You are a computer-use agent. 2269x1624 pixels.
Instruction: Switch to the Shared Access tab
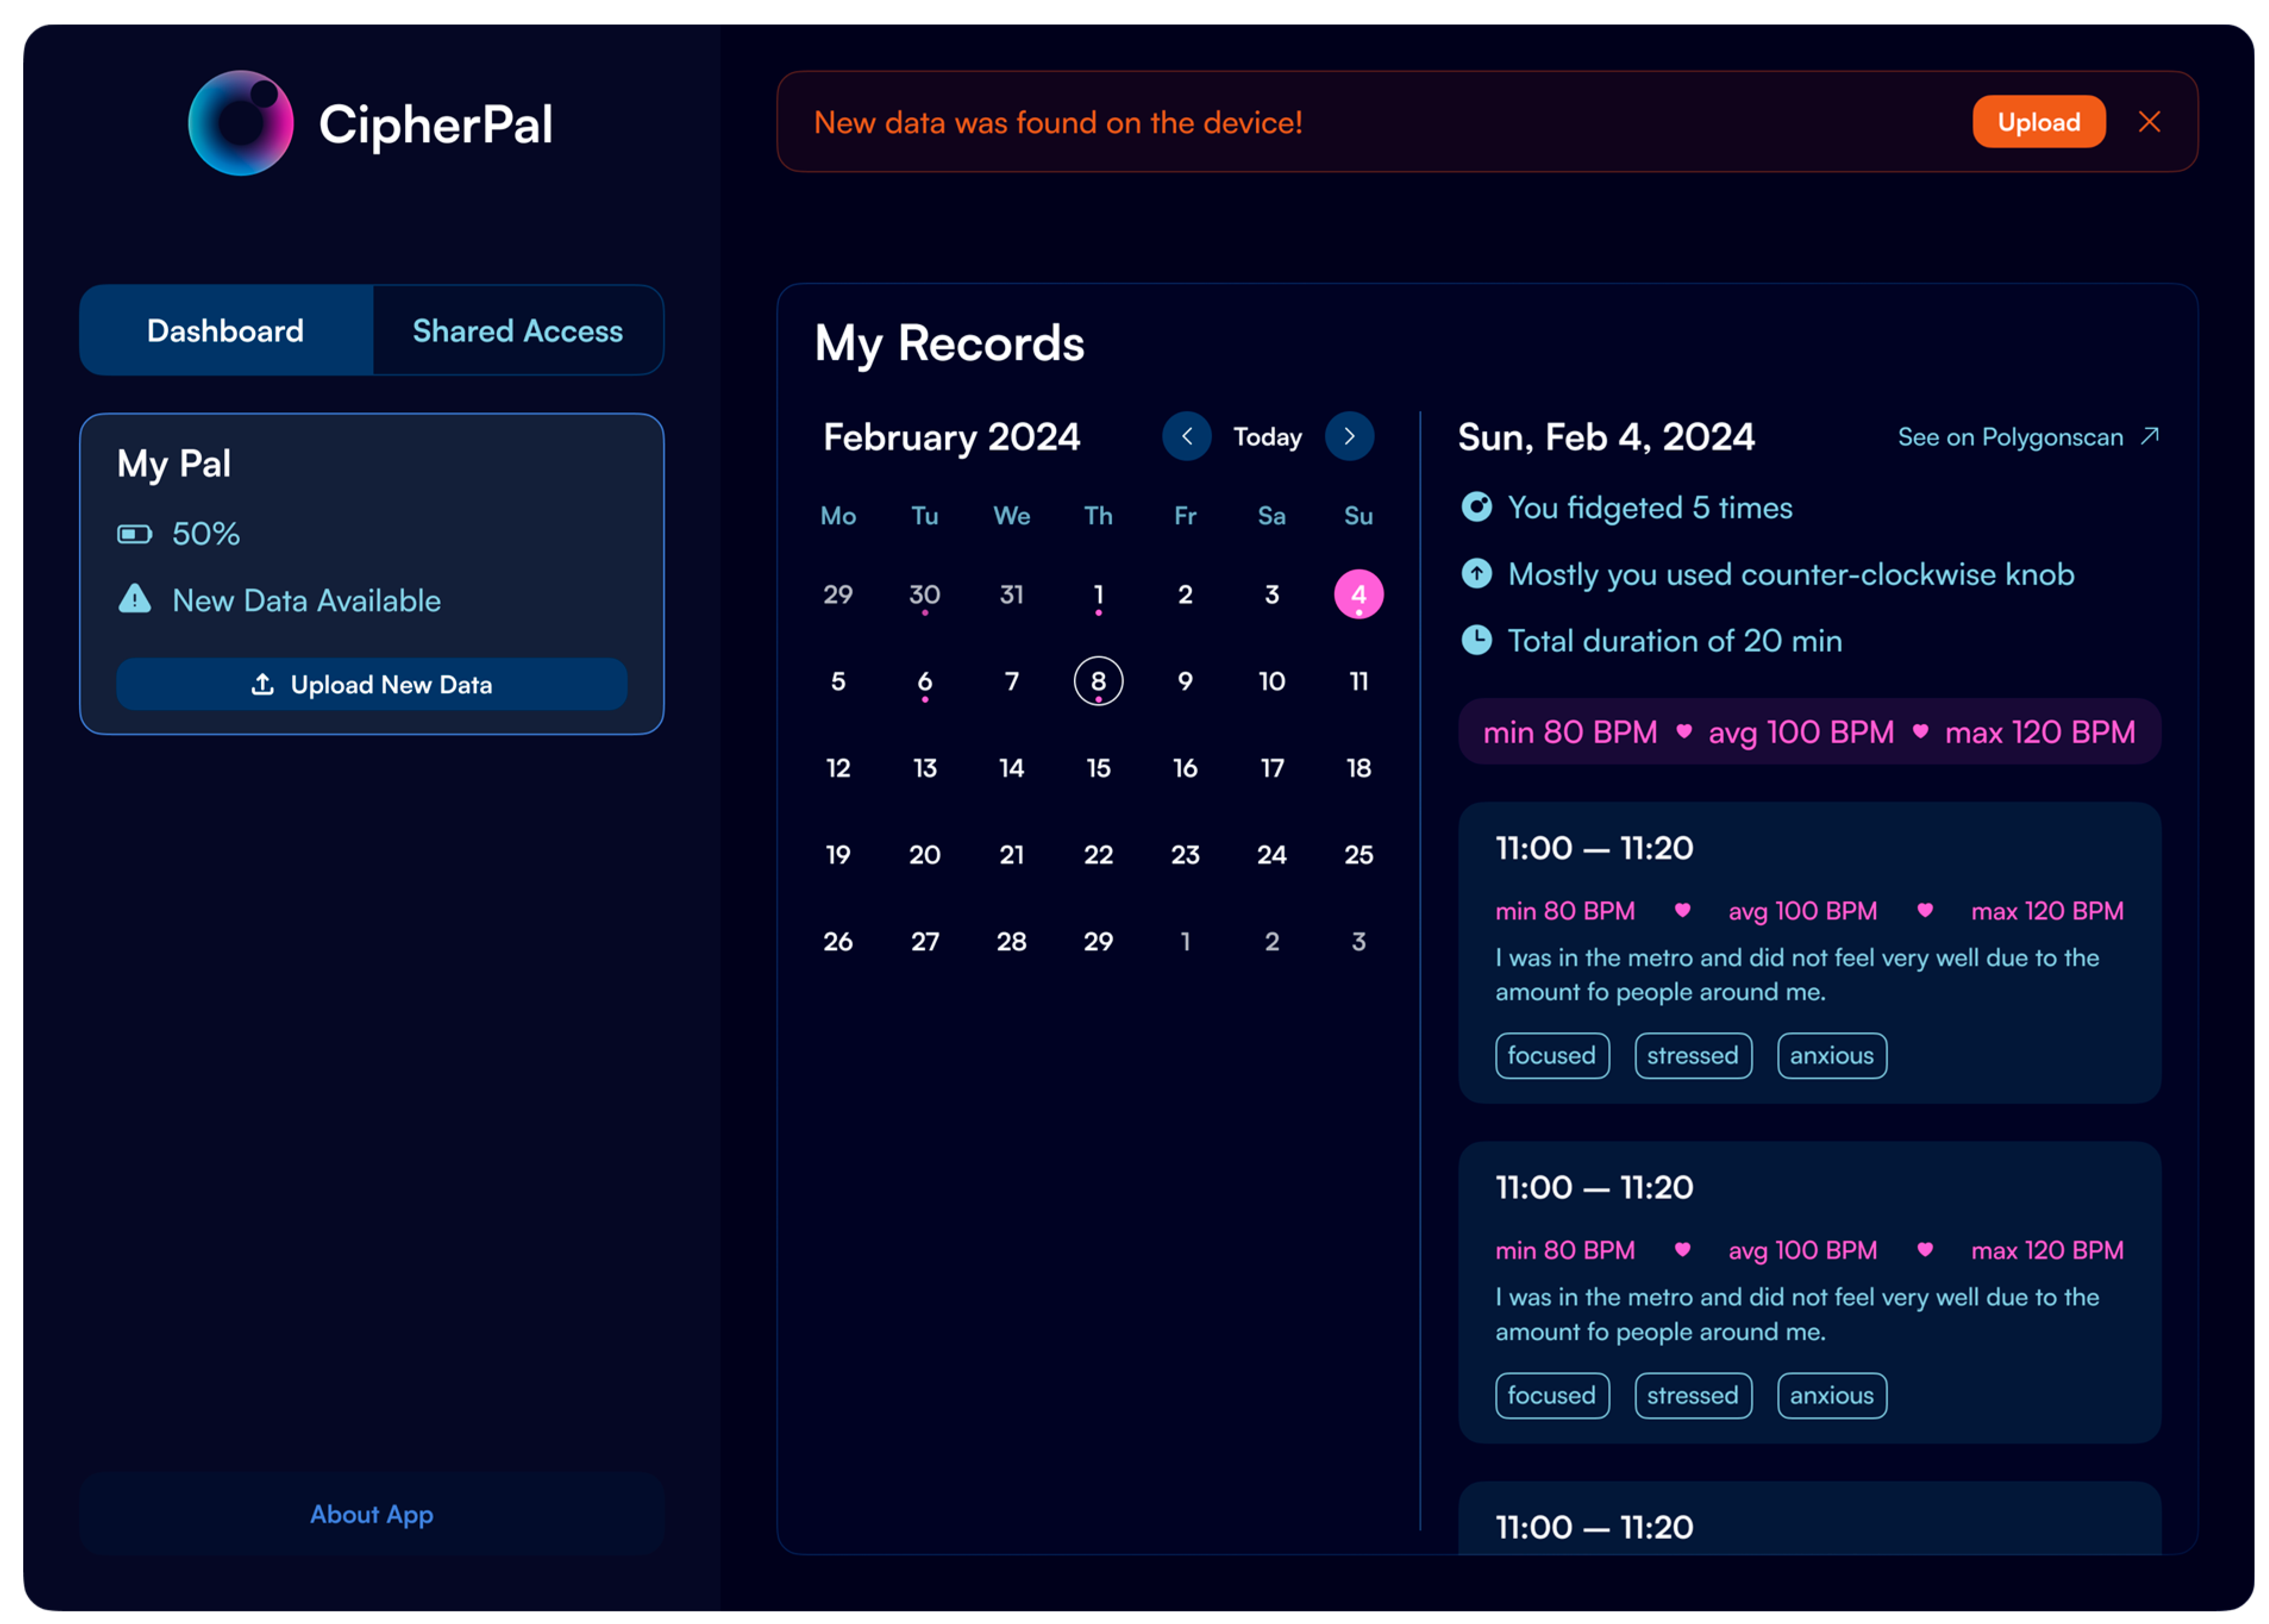pos(517,330)
